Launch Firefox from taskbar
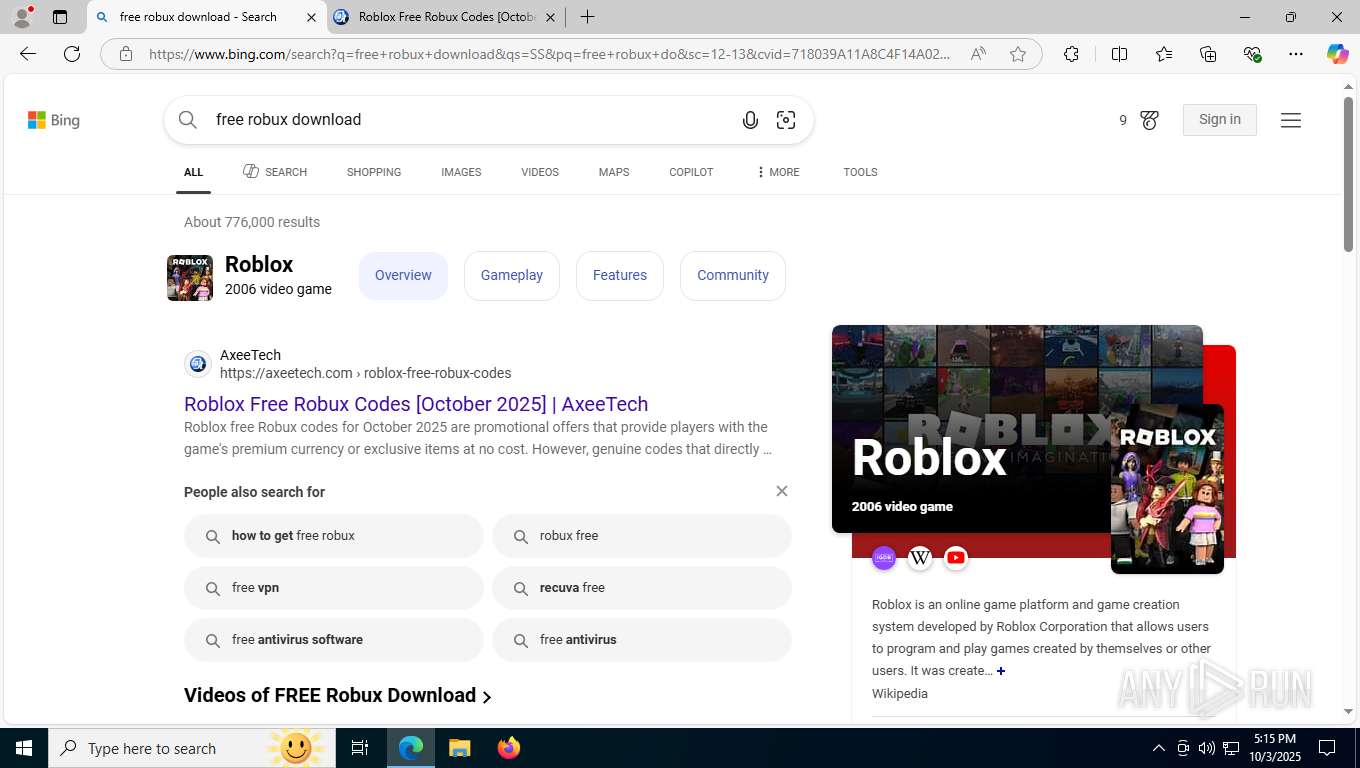Viewport: 1360px width, 768px height. click(509, 748)
